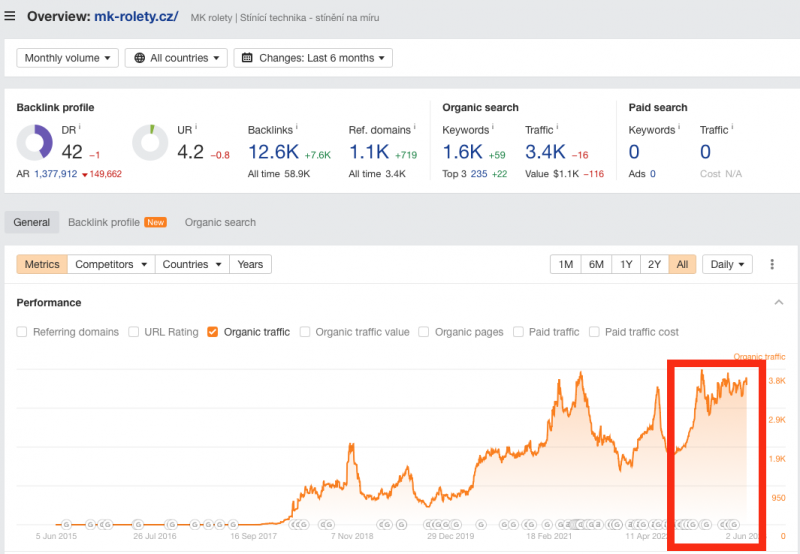Show Backlinks info tooltip icon
This screenshot has width=800, height=554.
point(296,127)
